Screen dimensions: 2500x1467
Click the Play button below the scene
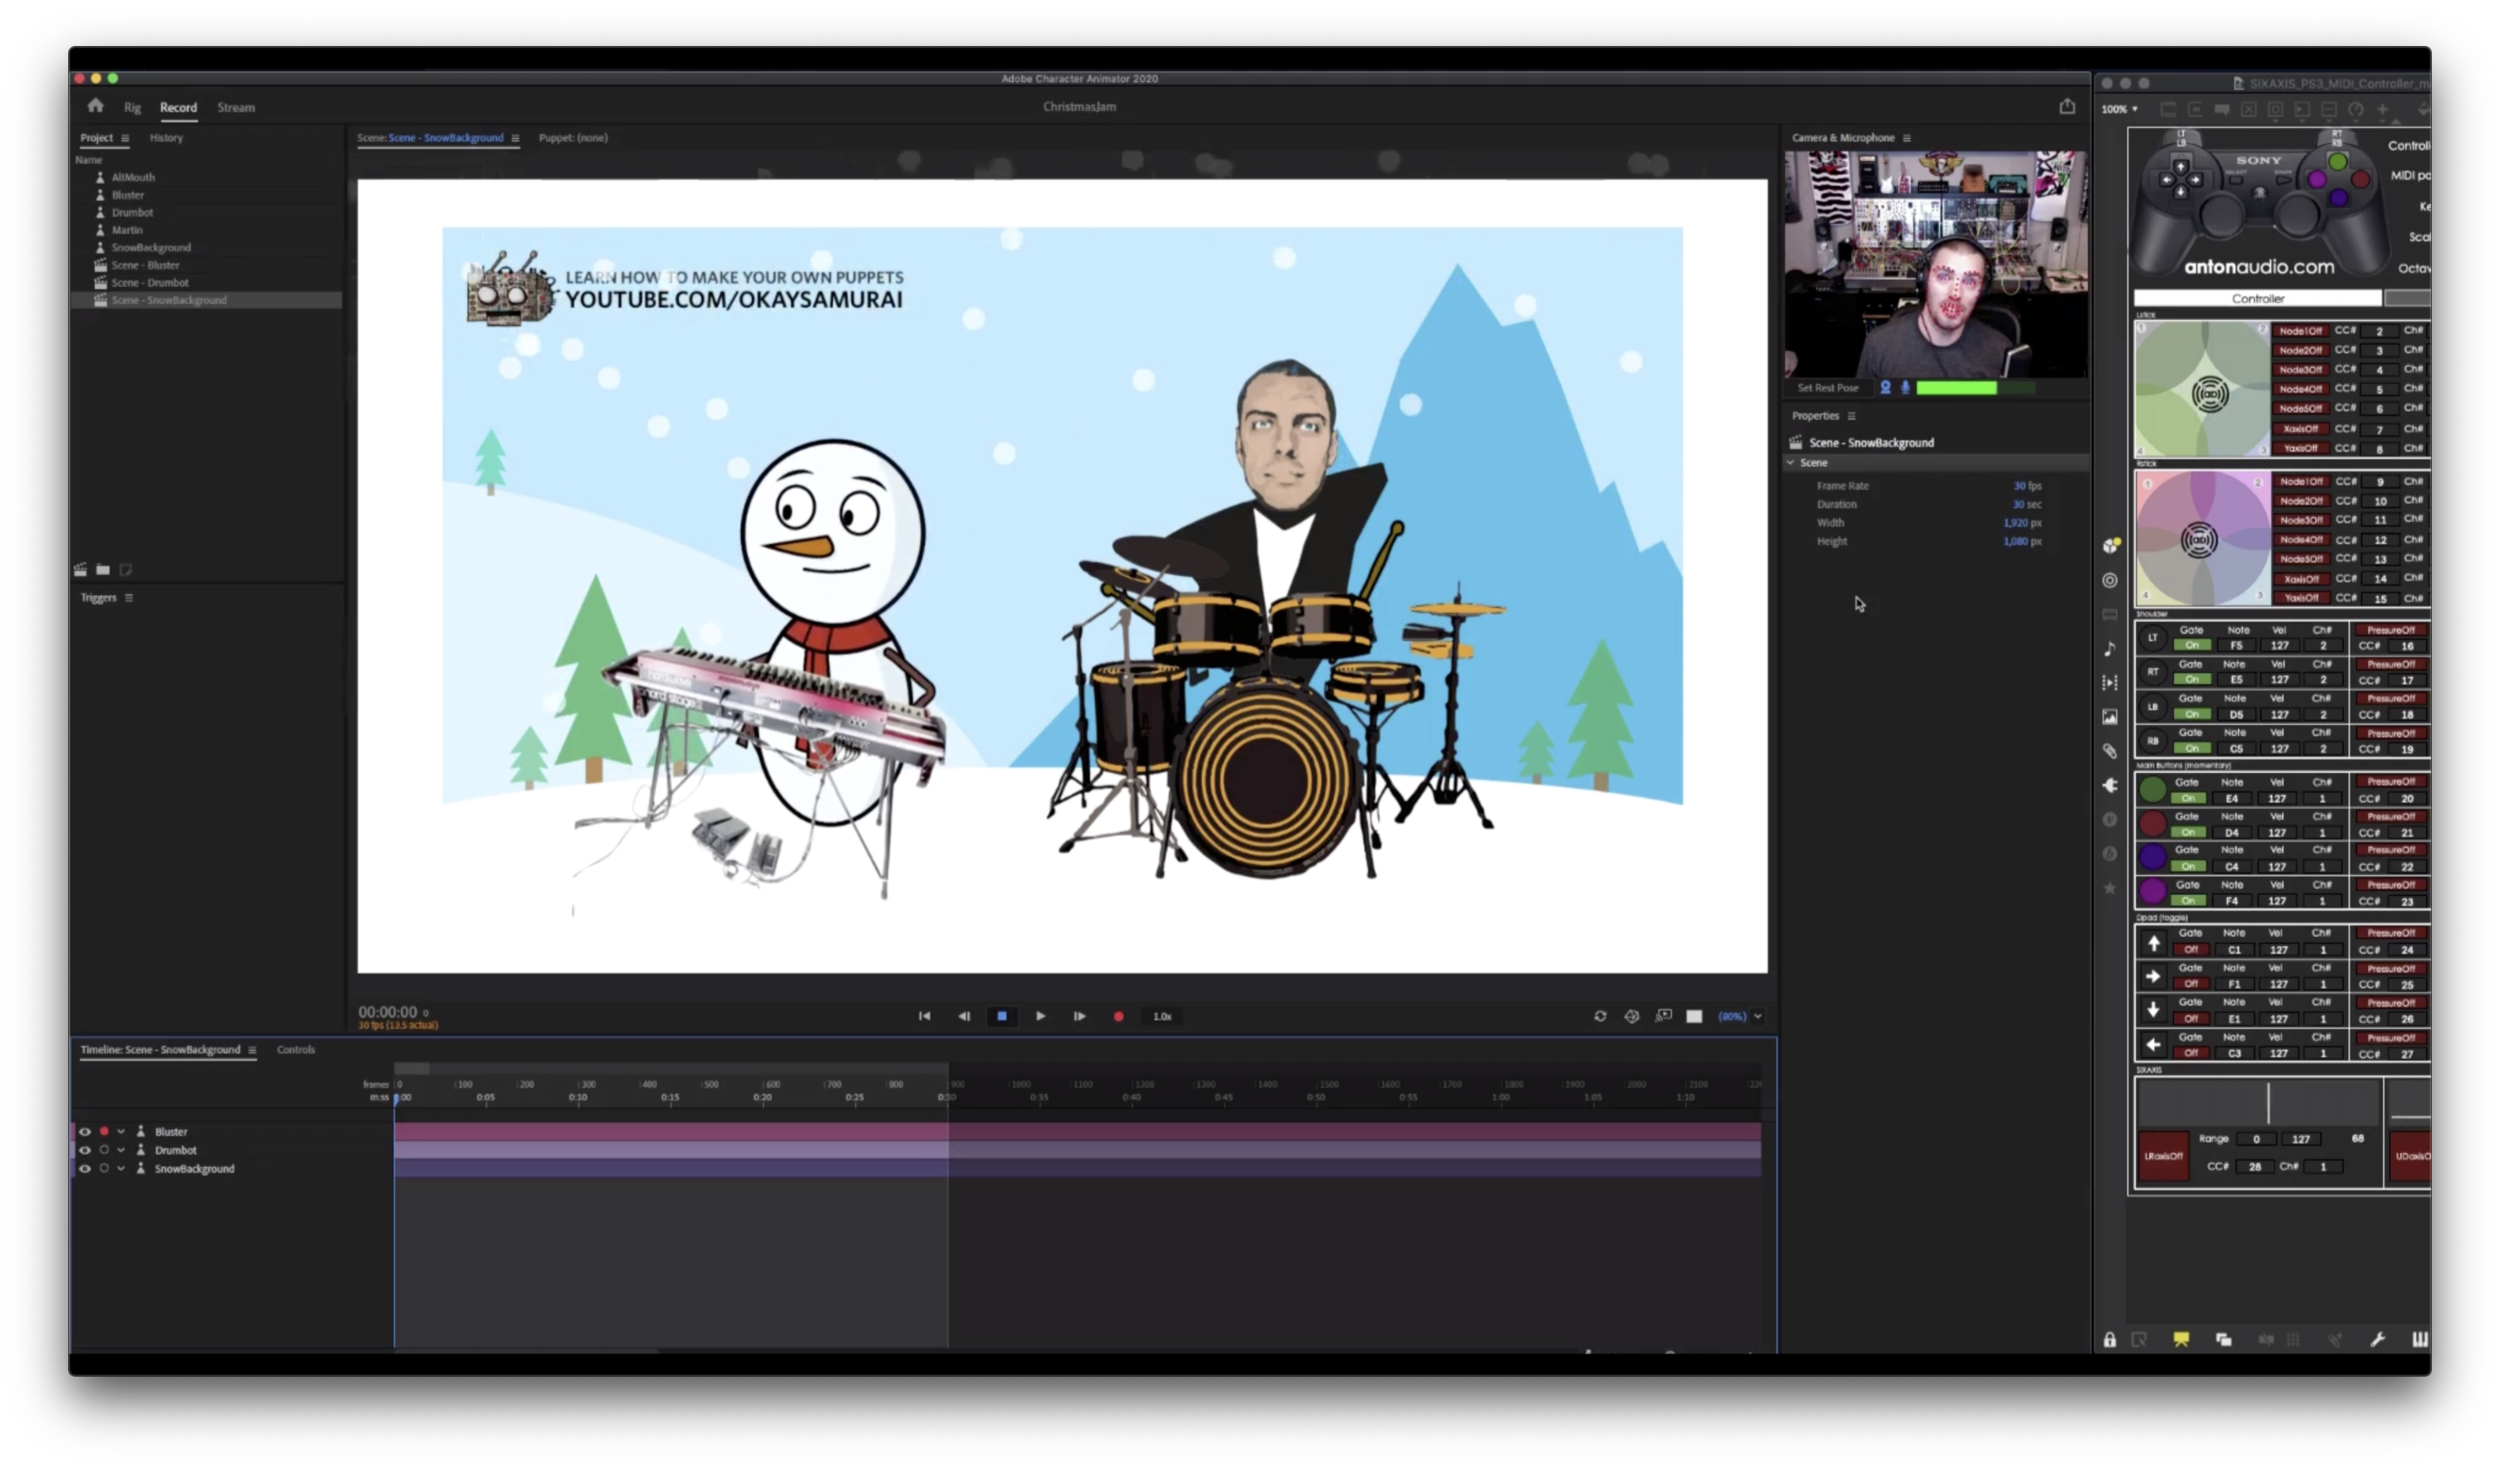1040,1016
